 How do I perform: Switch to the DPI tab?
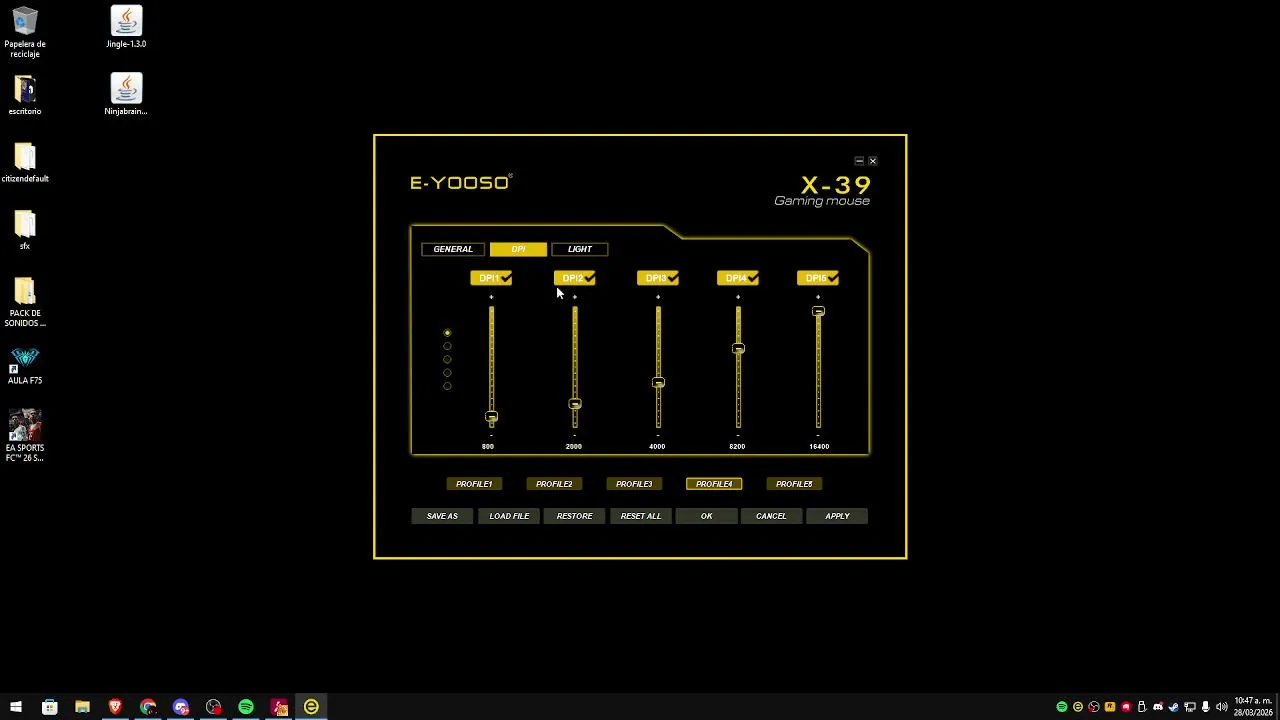click(x=518, y=249)
